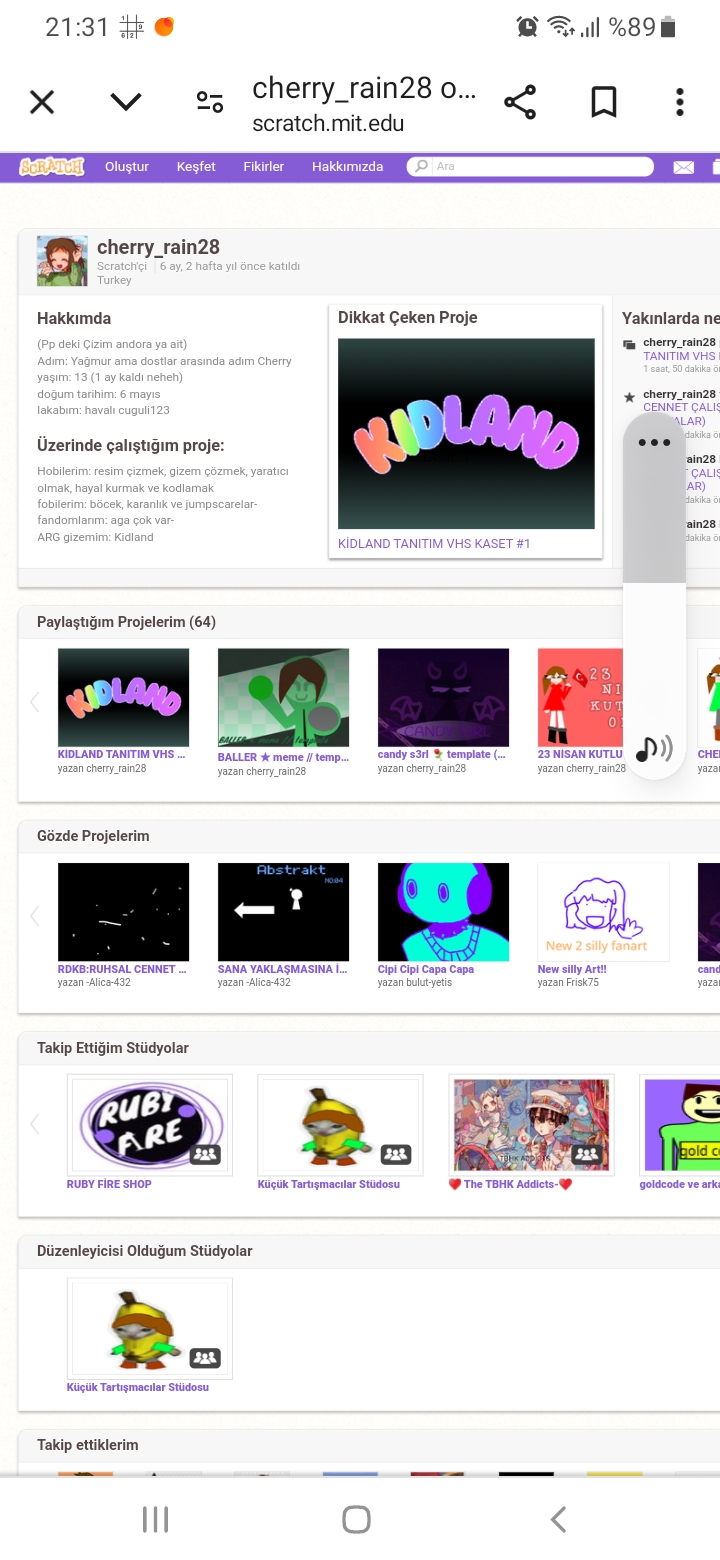This screenshot has width=720, height=1560.
Task: Open the Oluştur menu item
Action: [127, 167]
